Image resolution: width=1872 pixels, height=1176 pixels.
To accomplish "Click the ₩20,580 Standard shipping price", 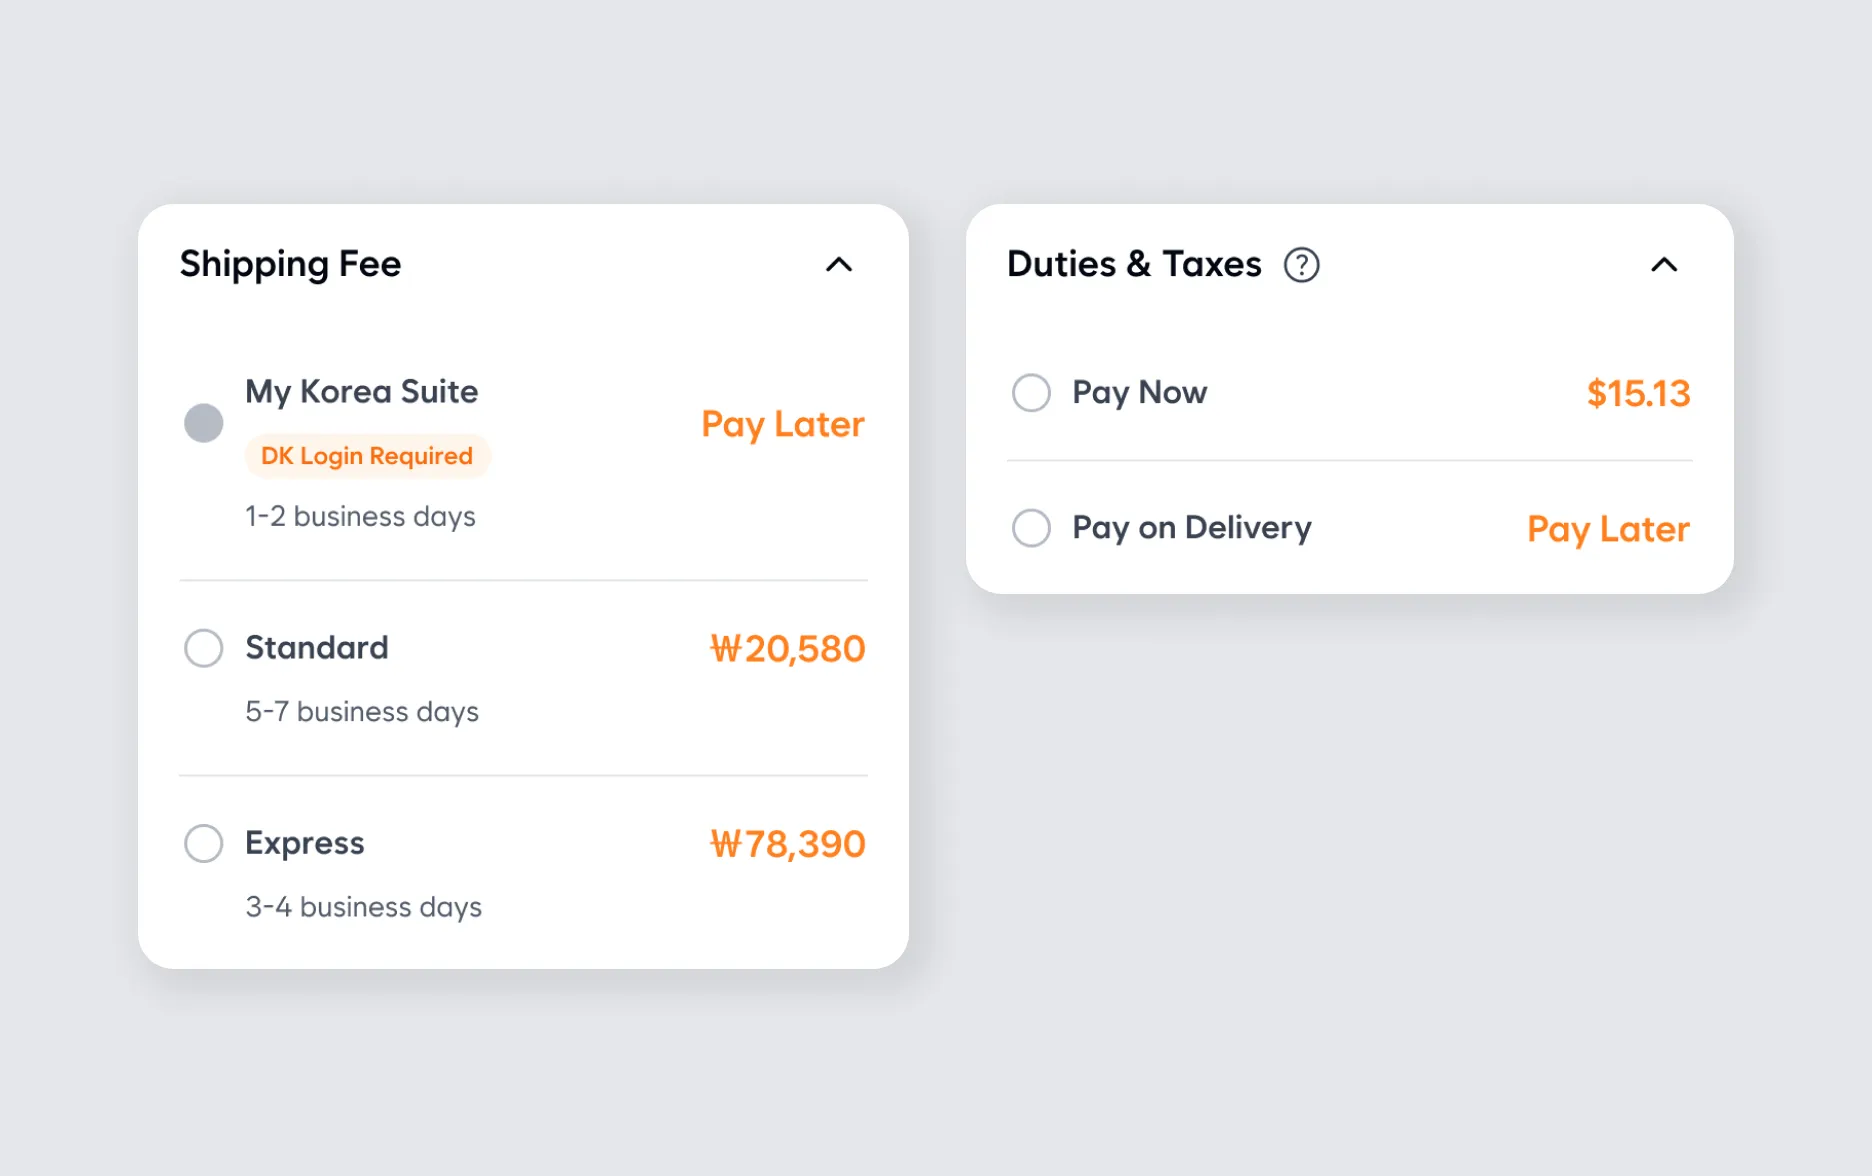I will click(x=787, y=648).
